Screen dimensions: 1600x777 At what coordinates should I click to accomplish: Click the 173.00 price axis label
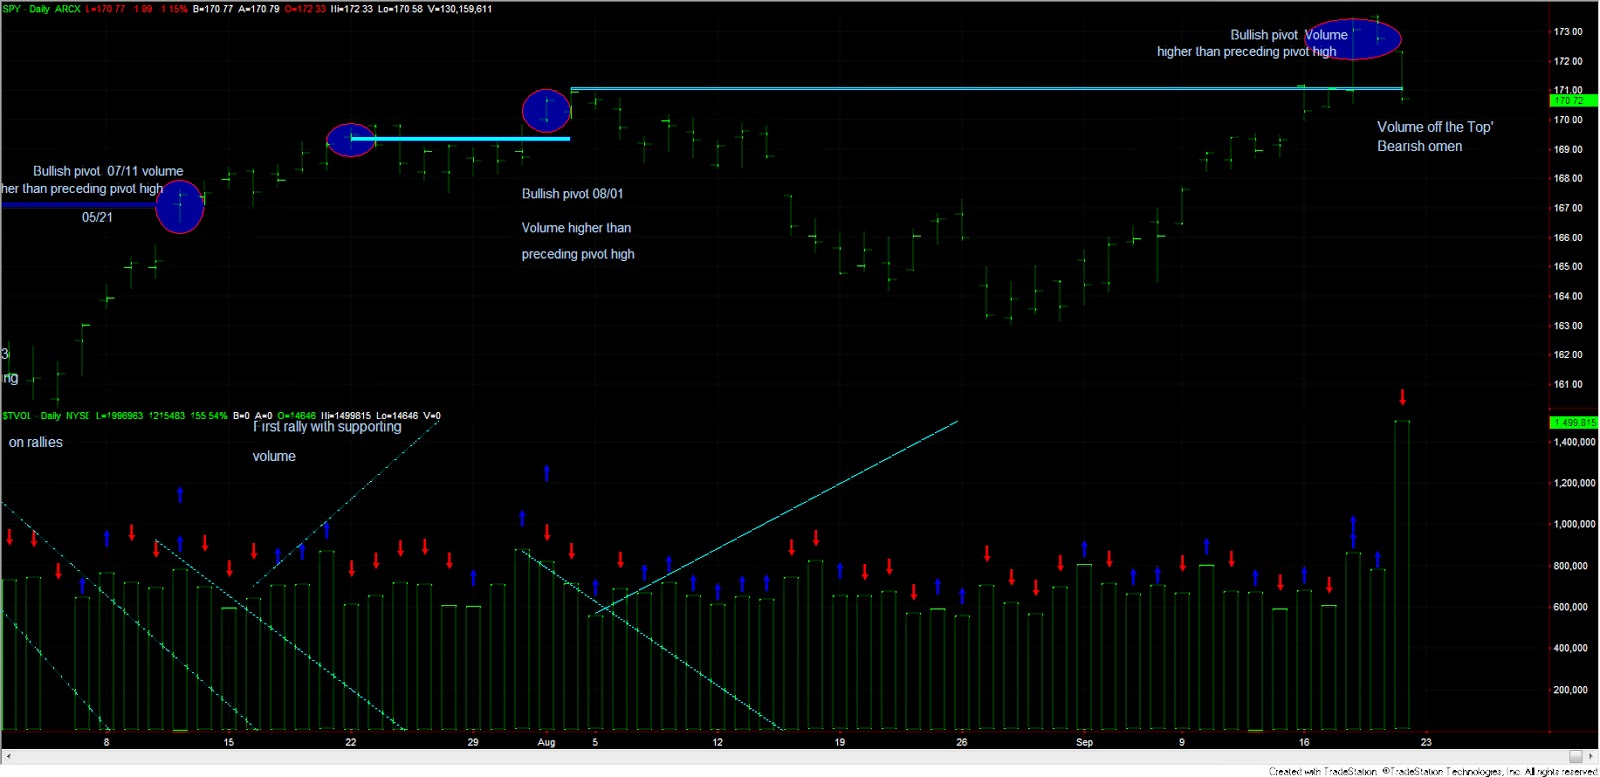[1568, 32]
